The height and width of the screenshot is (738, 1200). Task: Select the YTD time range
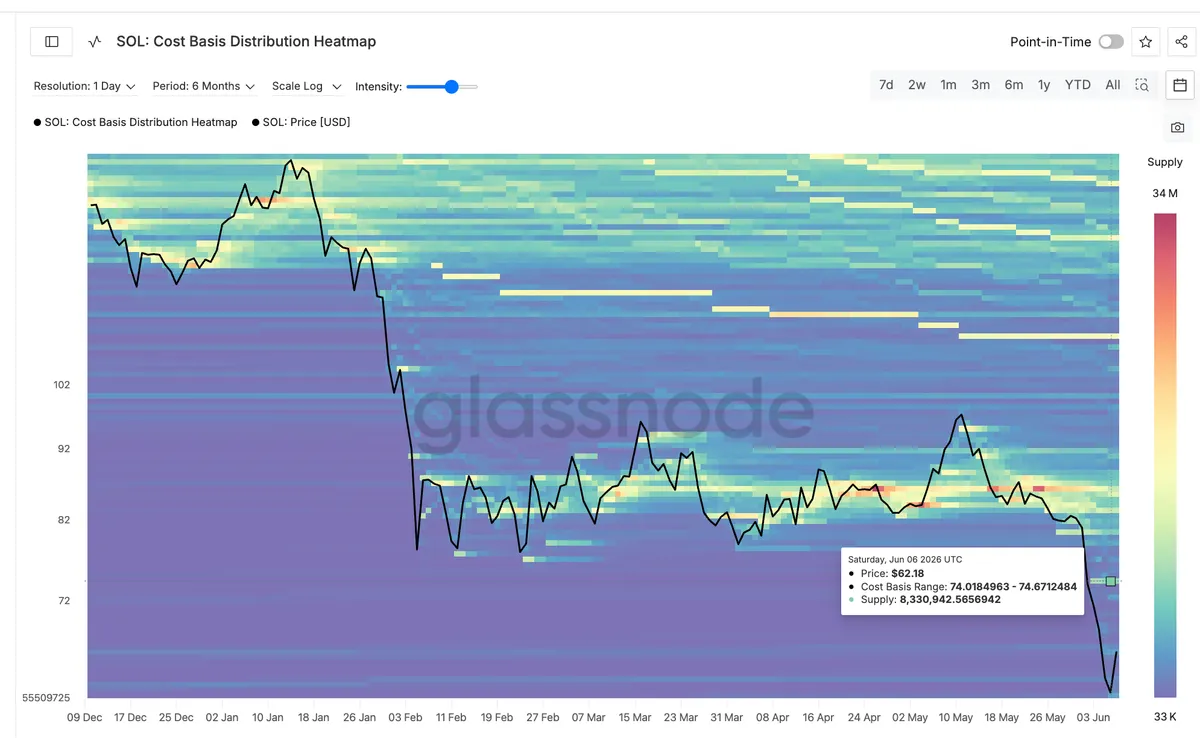[x=1078, y=85]
